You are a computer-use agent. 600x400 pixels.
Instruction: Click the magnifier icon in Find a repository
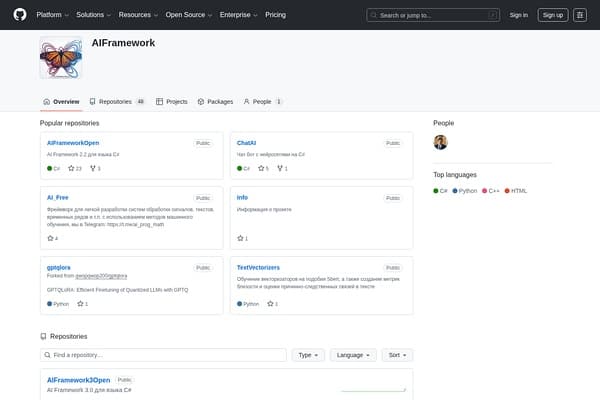(47, 355)
